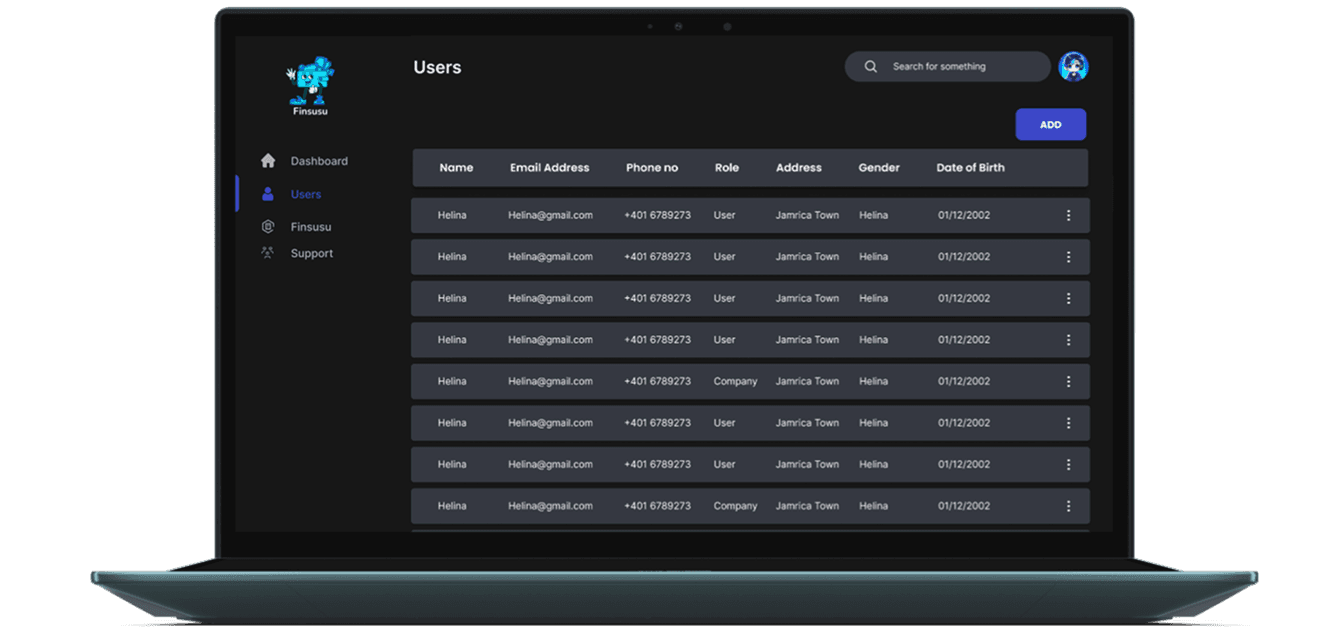Click the Support people icon
This screenshot has height=632, width=1344.
click(x=267, y=253)
